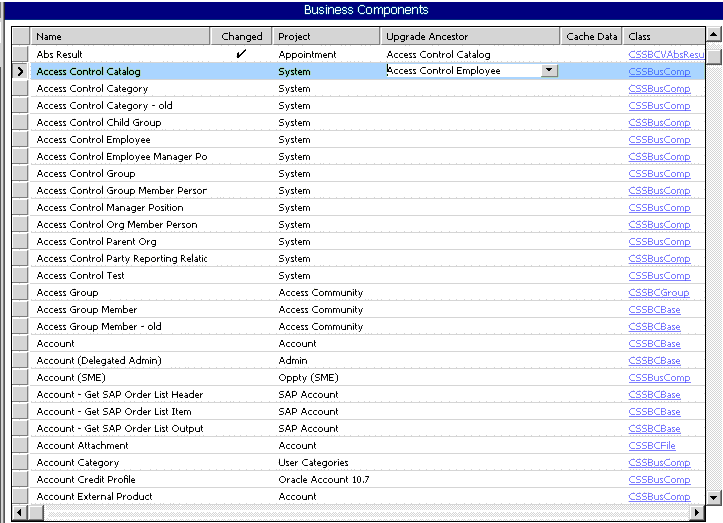The height and width of the screenshot is (523, 723).
Task: Open CSSBusComp link for Account Category
Action: 659,463
